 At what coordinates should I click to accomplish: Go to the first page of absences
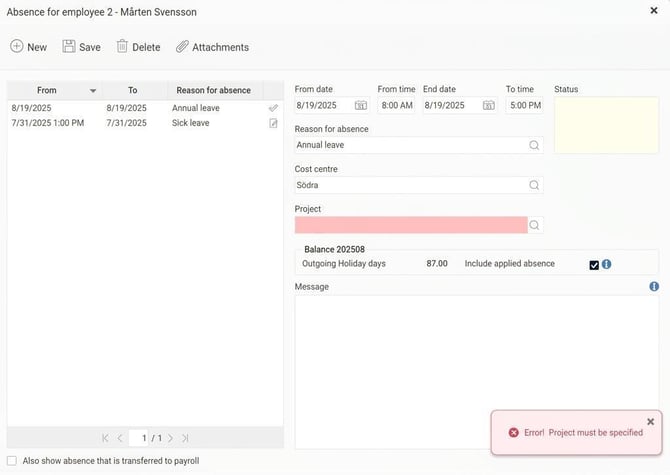(106, 438)
